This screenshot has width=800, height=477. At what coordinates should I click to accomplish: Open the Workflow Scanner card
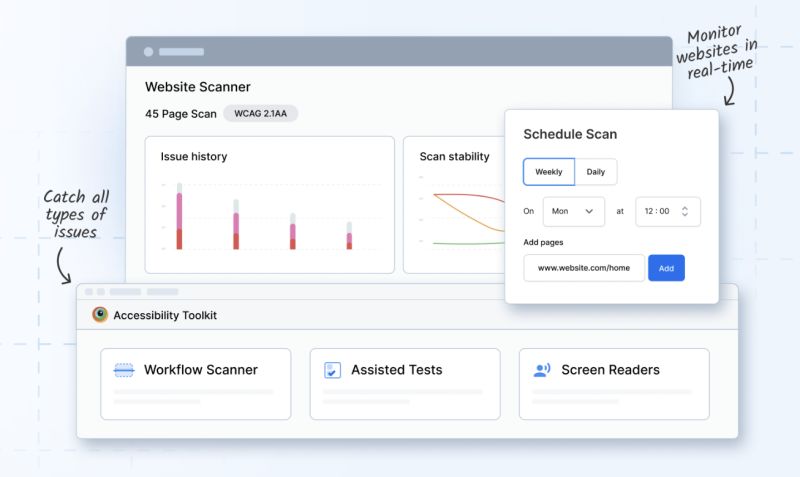click(x=195, y=384)
